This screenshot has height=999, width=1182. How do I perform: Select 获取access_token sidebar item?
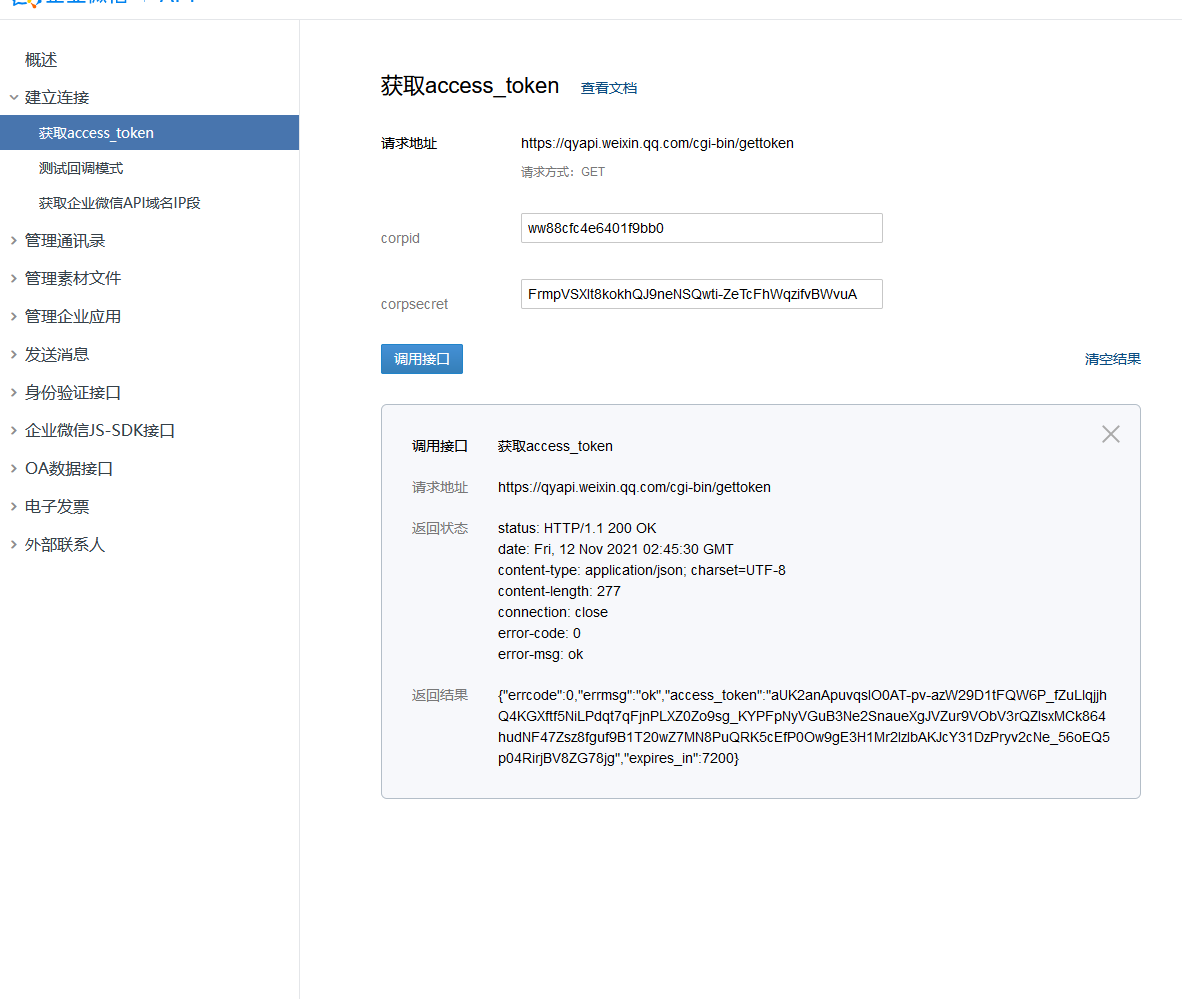coord(96,133)
